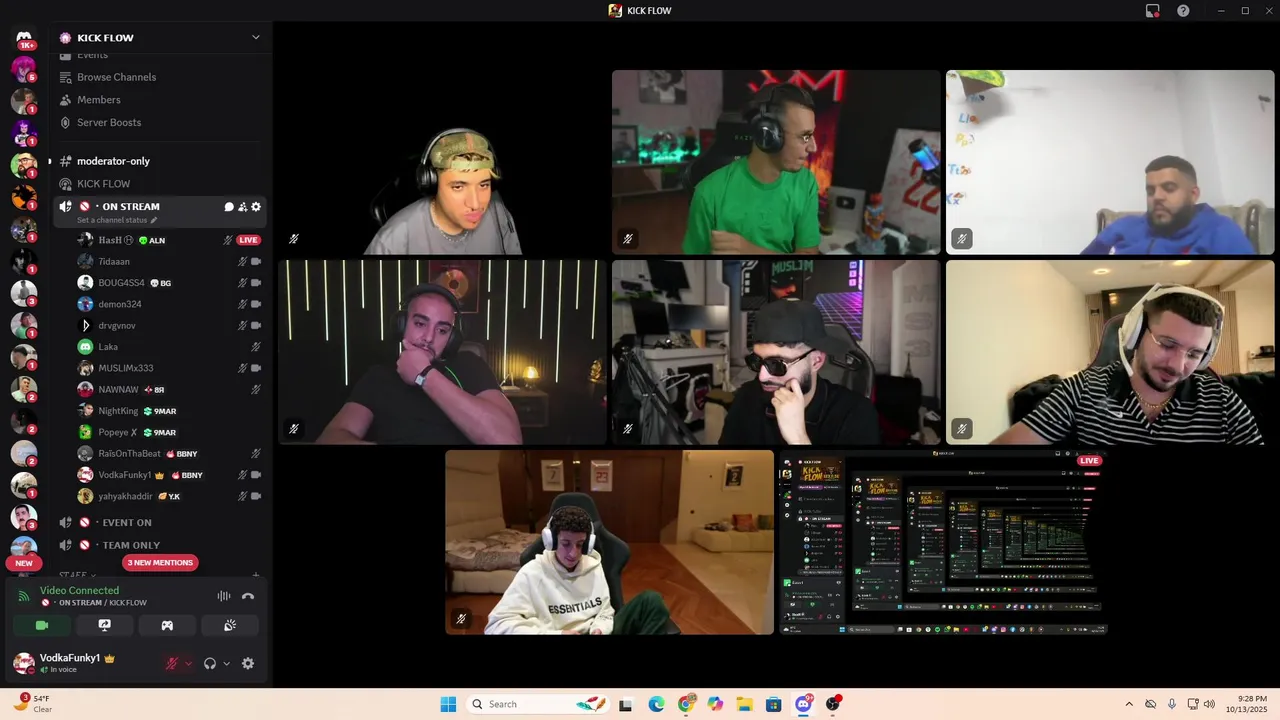Disconnect from voice call
The width and height of the screenshot is (1280, 720).
pos(248,596)
